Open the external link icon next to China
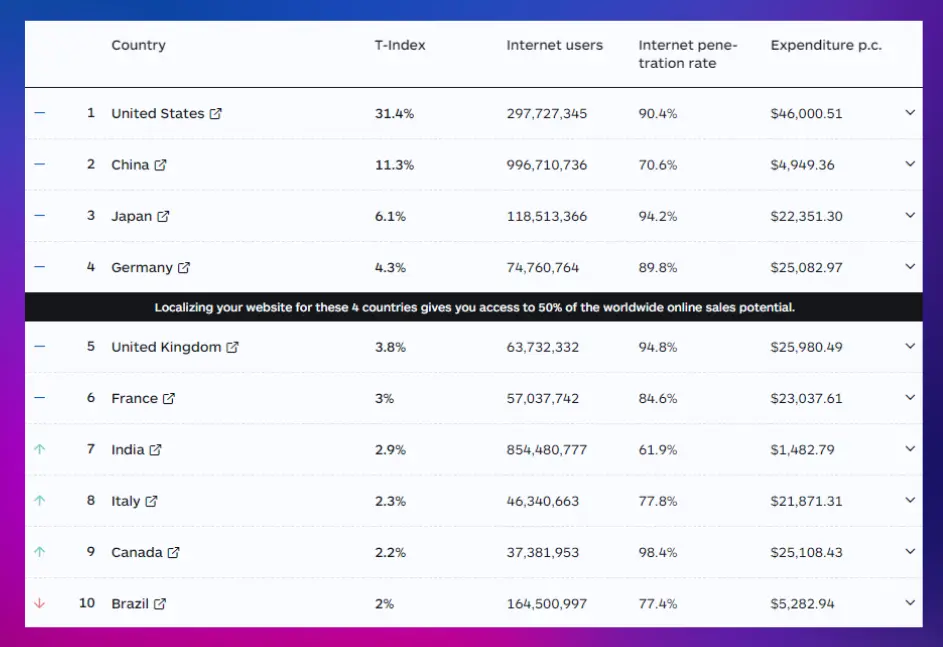The width and height of the screenshot is (943, 647). 160,165
